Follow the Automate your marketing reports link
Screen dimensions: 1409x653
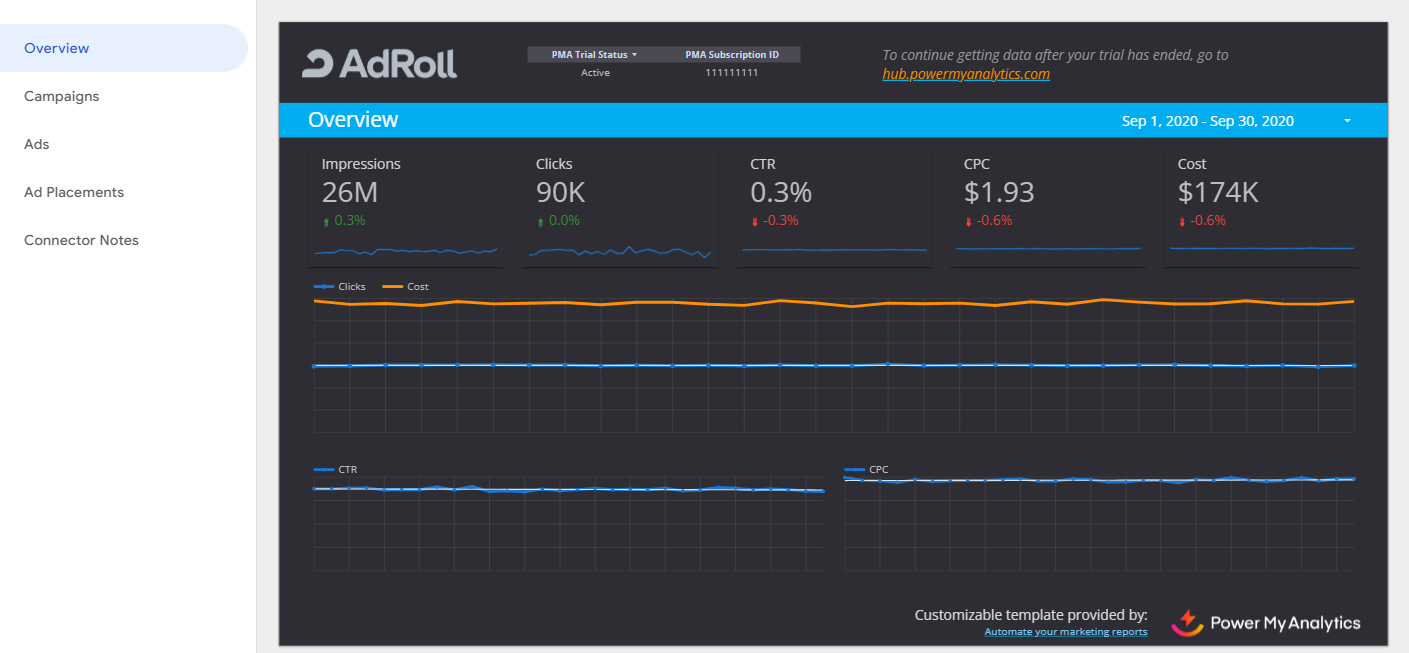pyautogui.click(x=1065, y=632)
